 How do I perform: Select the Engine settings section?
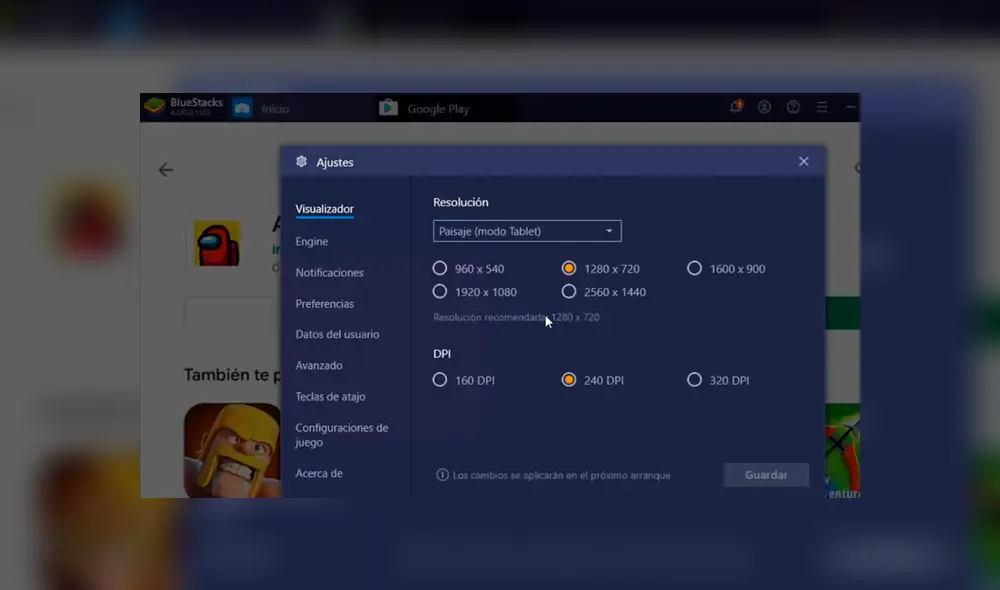click(311, 241)
